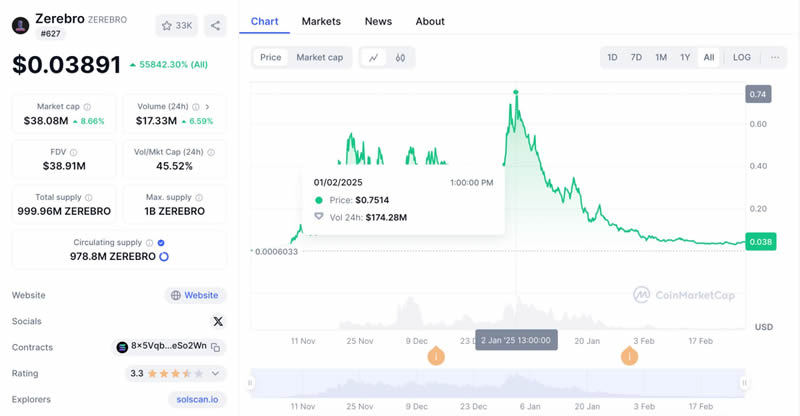Switch to line chart view icon
Viewport: 800px width, 416px height.
point(373,58)
